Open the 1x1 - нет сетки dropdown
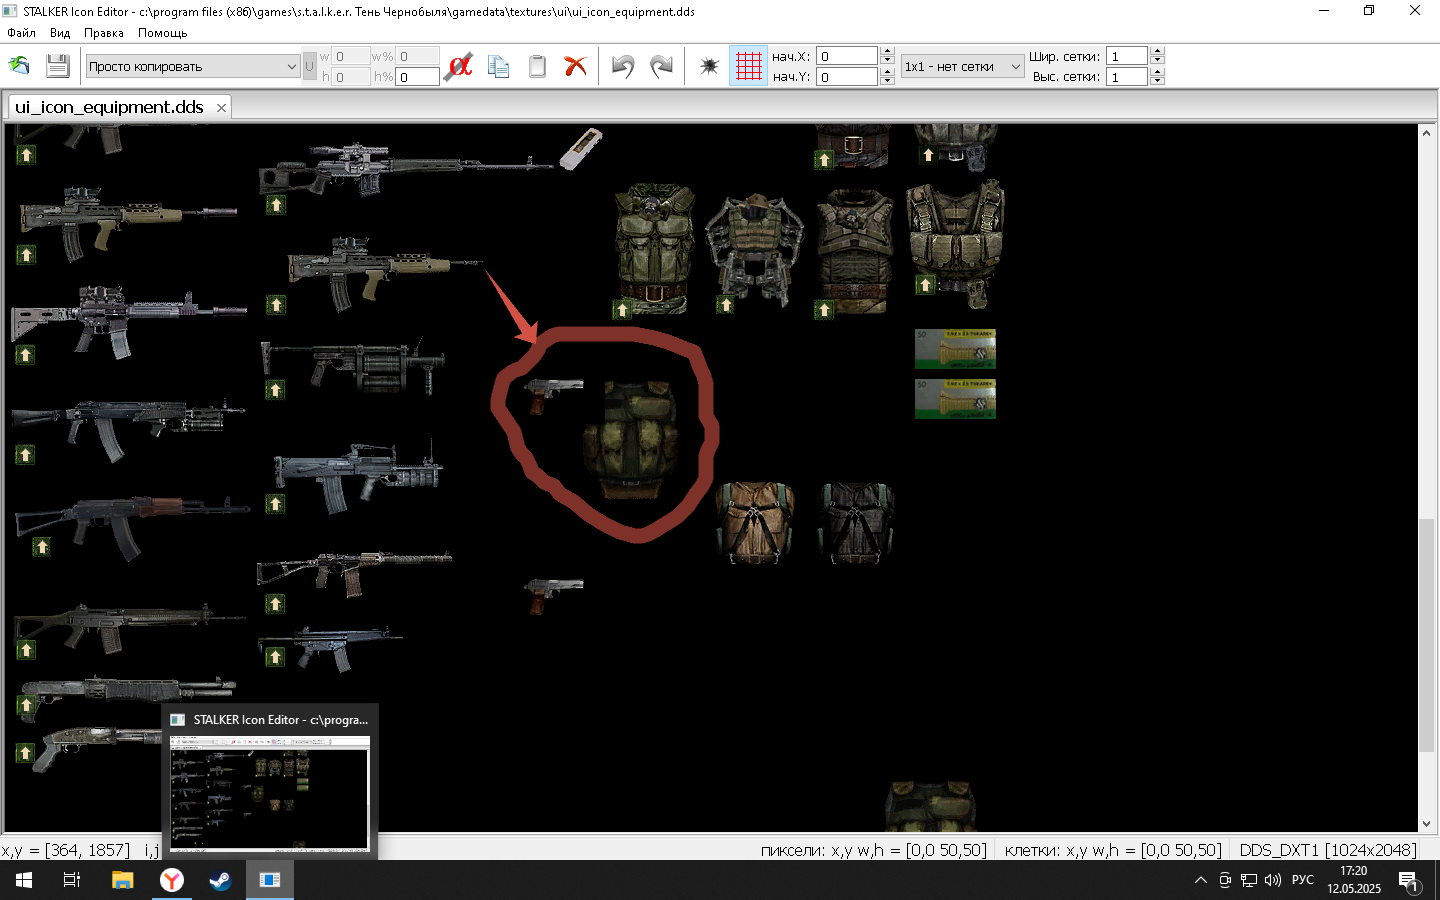The height and width of the screenshot is (900, 1440). coord(963,66)
